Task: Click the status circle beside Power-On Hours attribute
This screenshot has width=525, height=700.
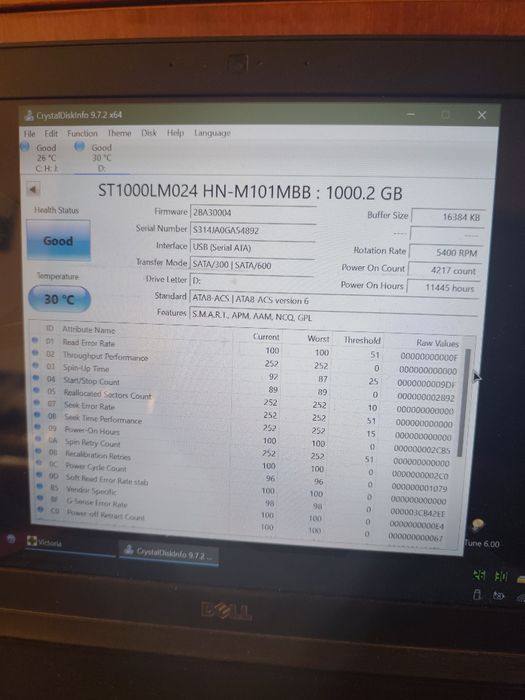Action: pyautogui.click(x=38, y=427)
